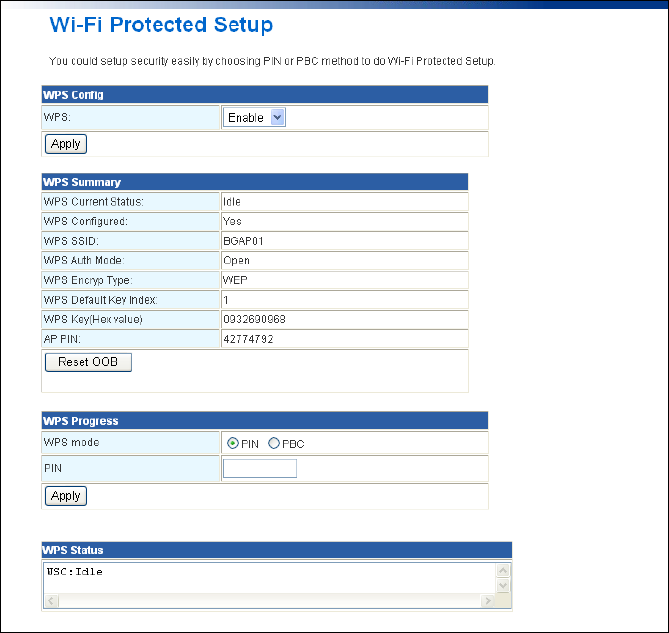Click the AP PIN value 42774792
This screenshot has width=669, height=633.
coord(249,340)
